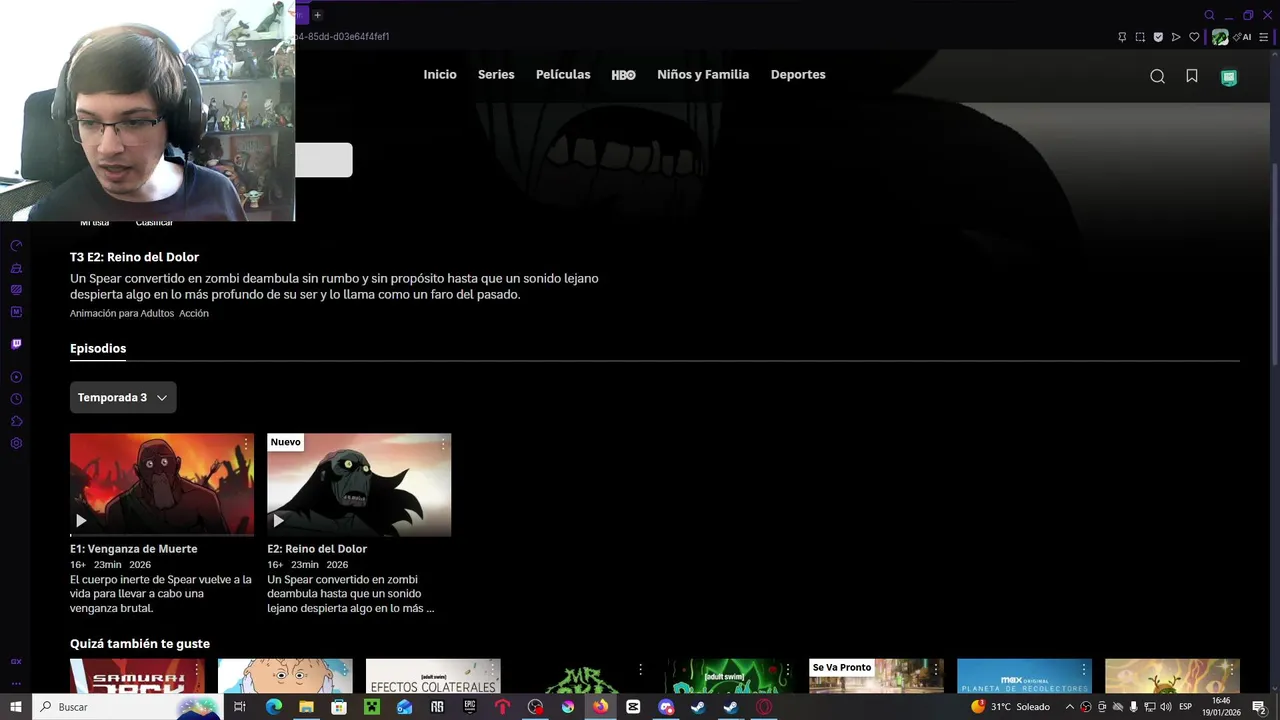
Task: Open the 31°C Soleado weather widget
Action: (x=1011, y=707)
